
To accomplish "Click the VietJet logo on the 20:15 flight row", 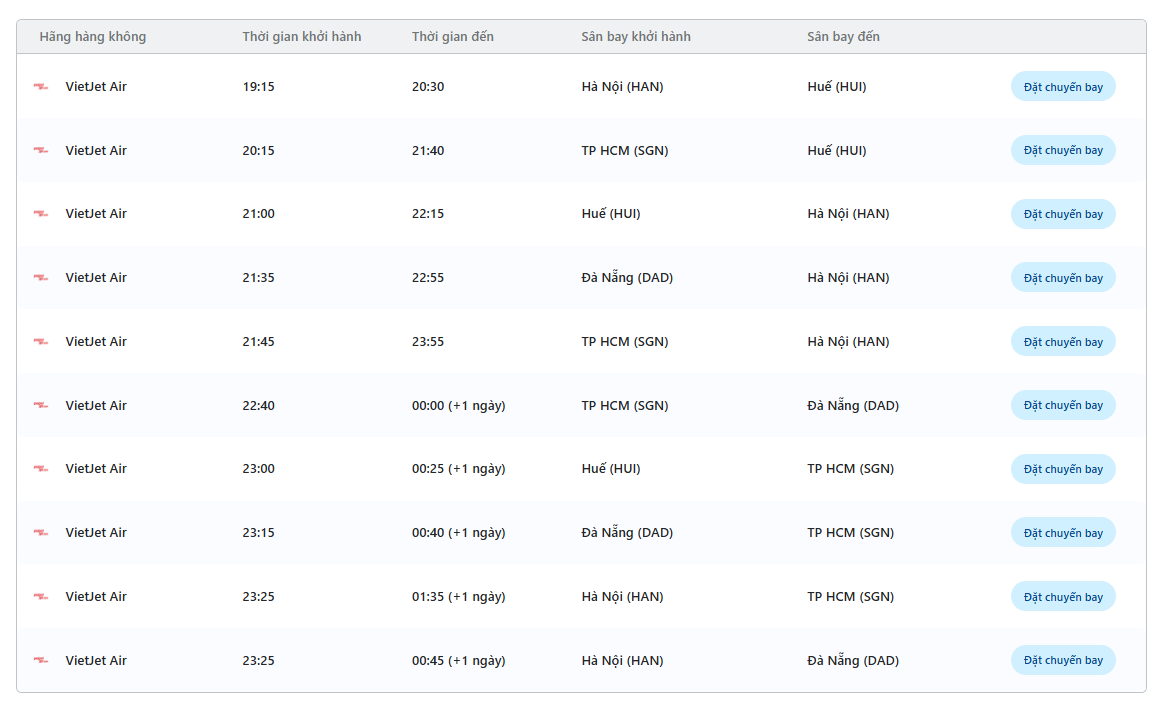I will [41, 151].
